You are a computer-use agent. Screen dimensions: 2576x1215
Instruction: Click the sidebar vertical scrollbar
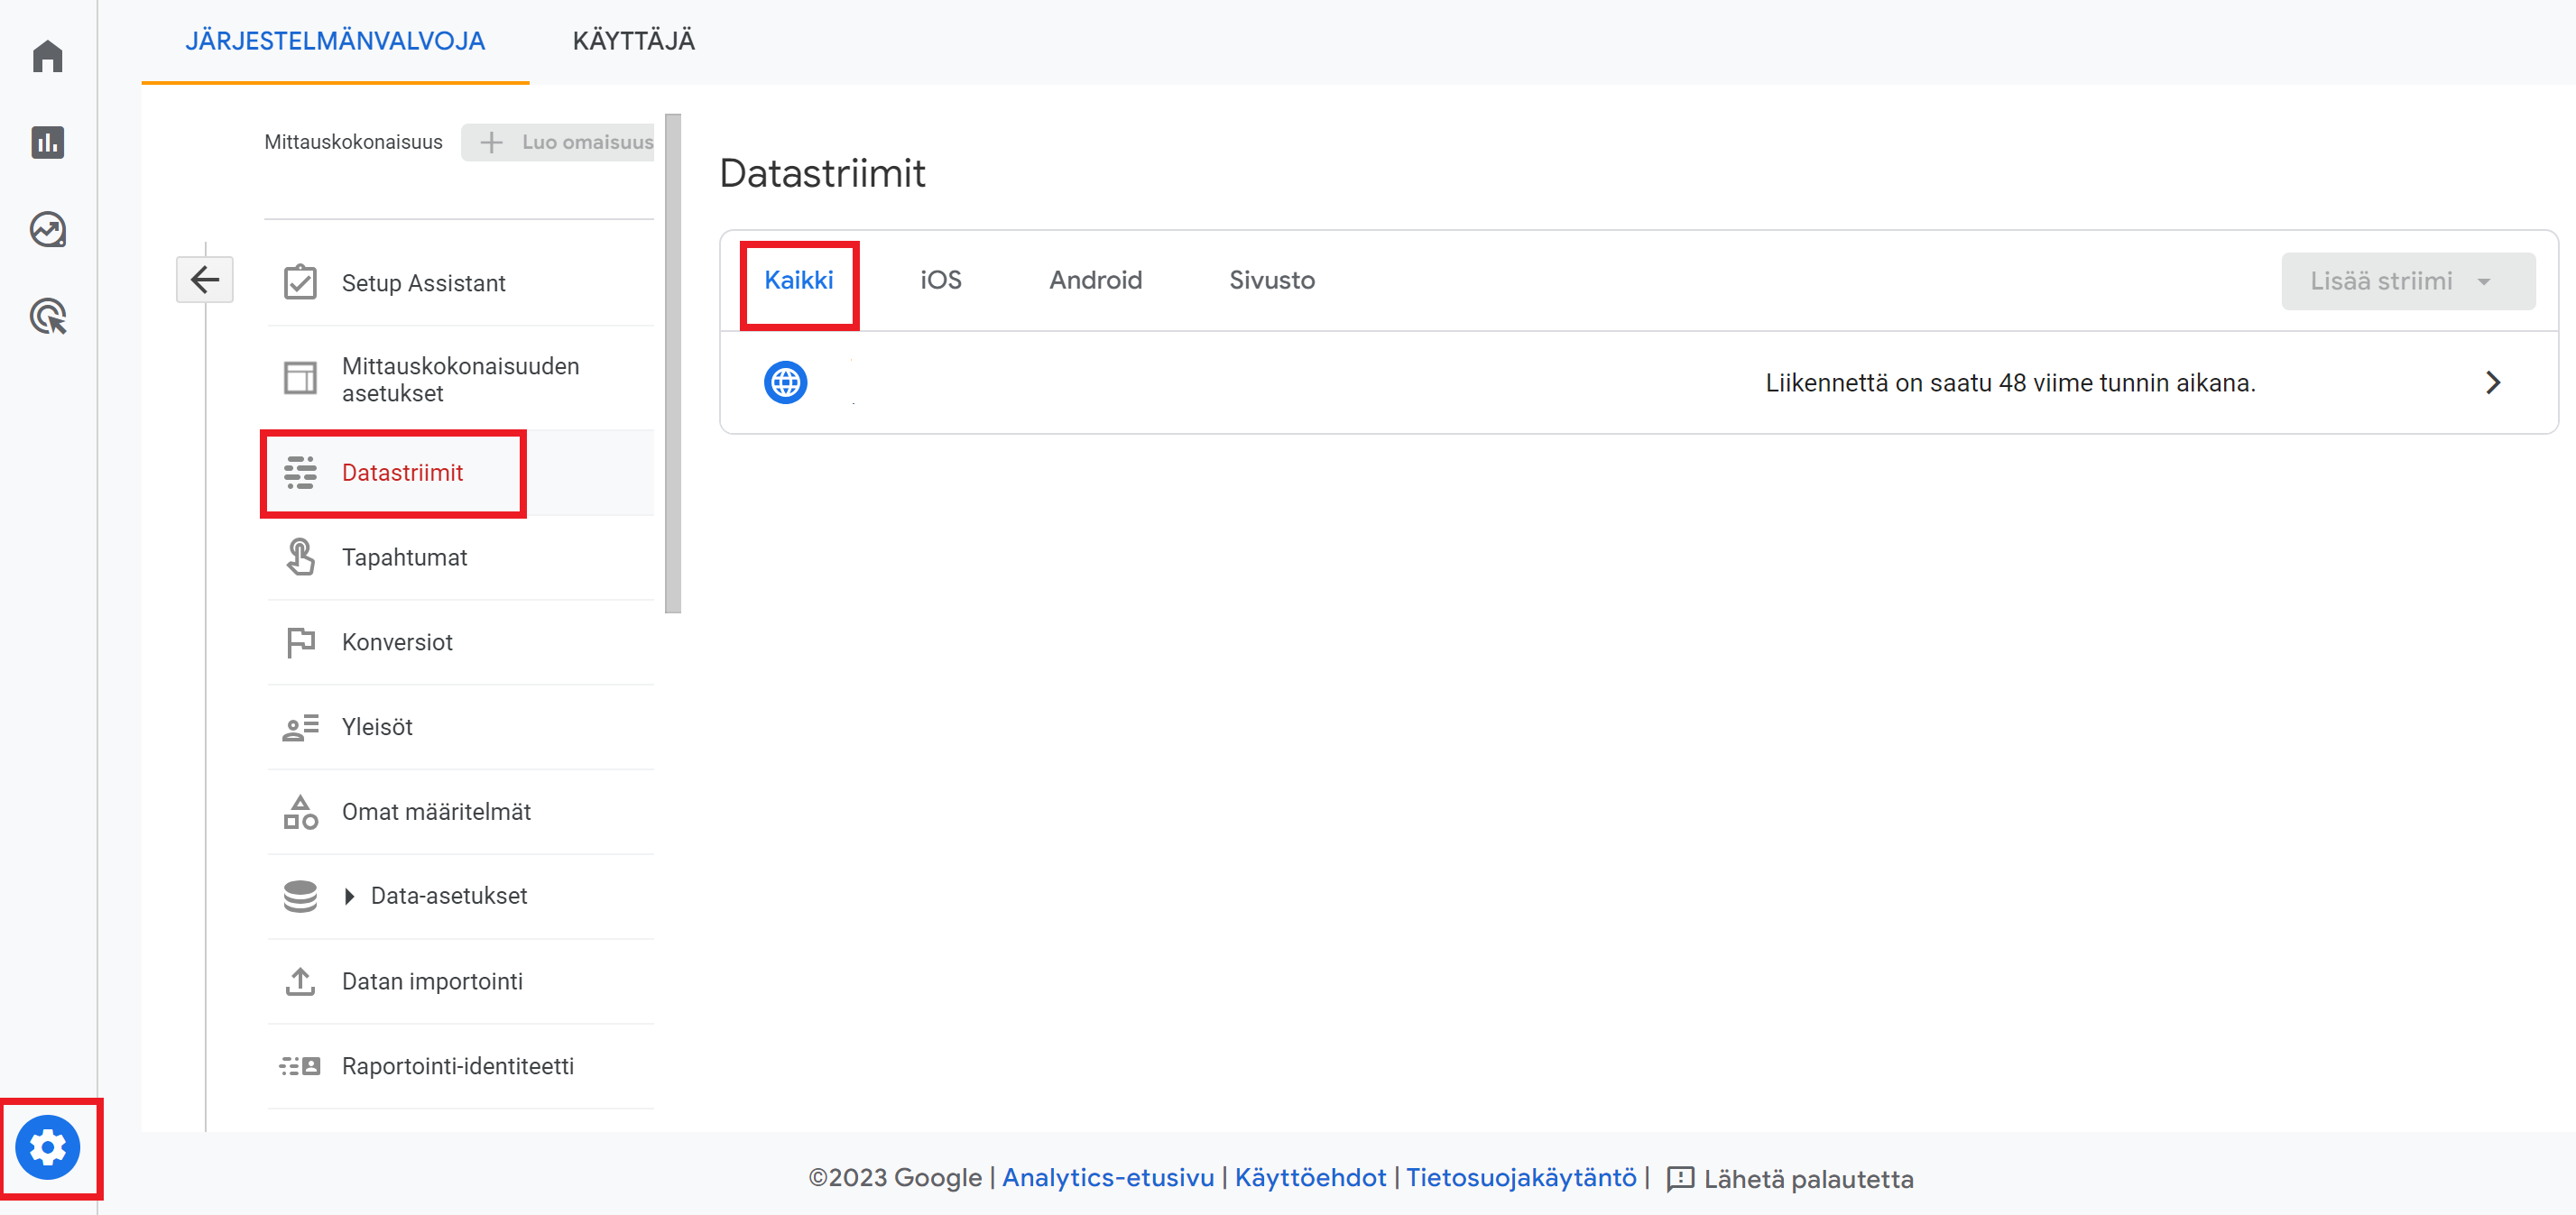(x=673, y=363)
